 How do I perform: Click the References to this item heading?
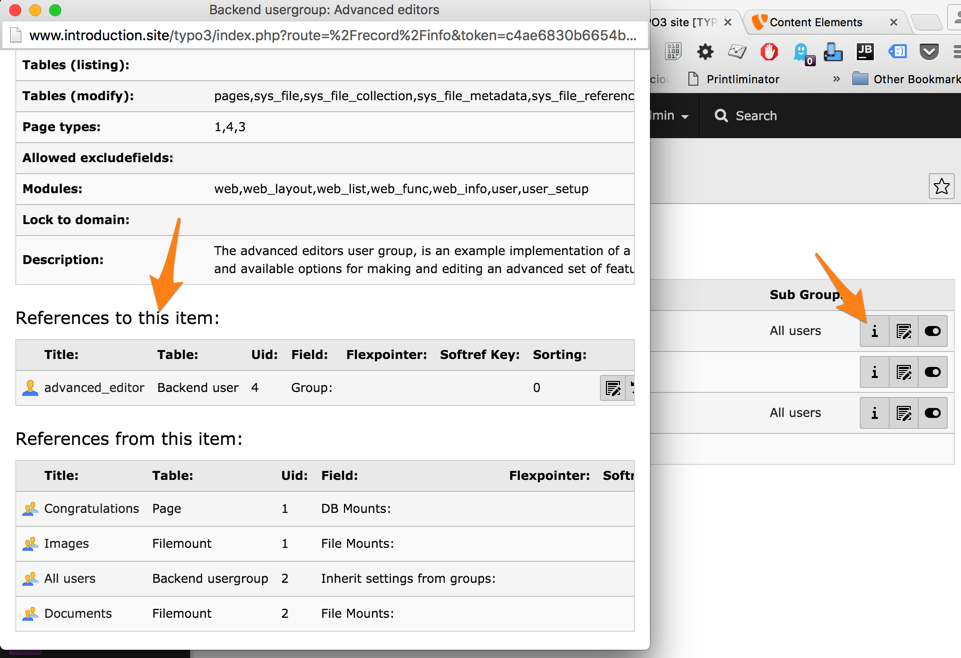point(117,318)
